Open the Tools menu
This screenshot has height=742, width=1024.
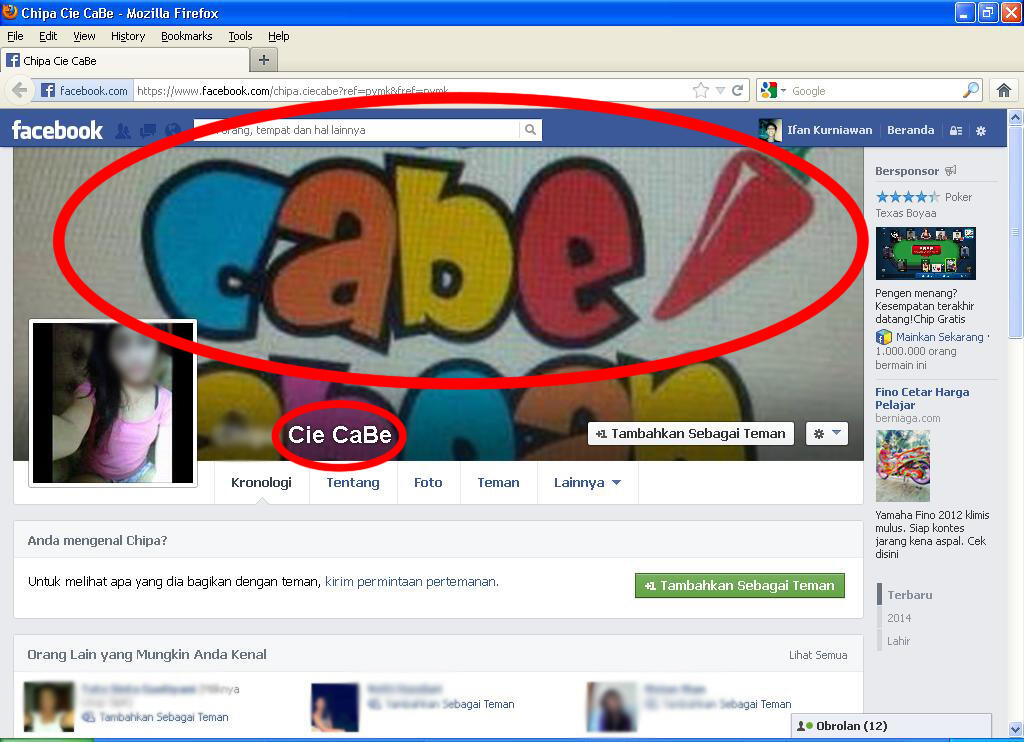tap(240, 36)
